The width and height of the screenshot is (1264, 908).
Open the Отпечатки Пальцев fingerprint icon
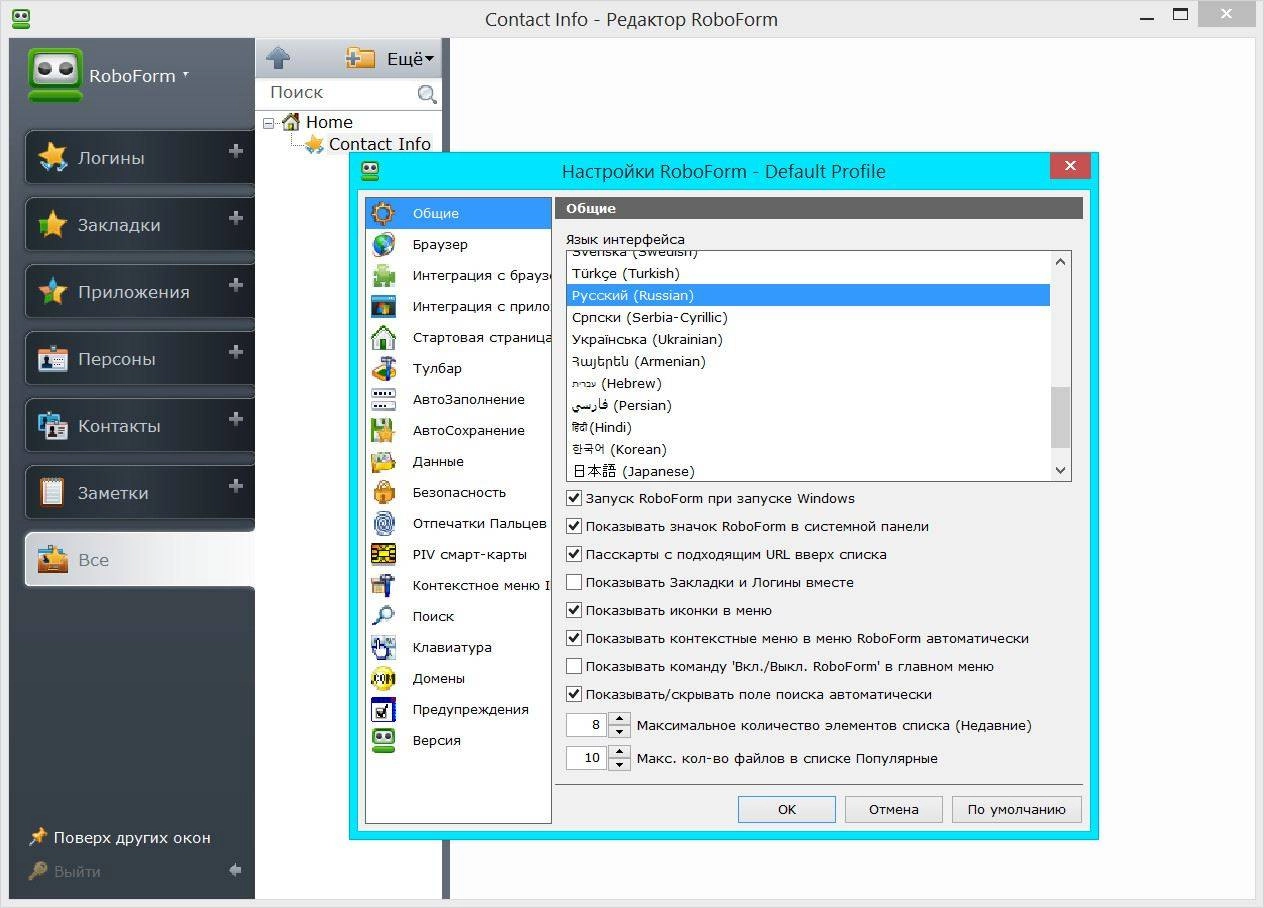pyautogui.click(x=383, y=523)
